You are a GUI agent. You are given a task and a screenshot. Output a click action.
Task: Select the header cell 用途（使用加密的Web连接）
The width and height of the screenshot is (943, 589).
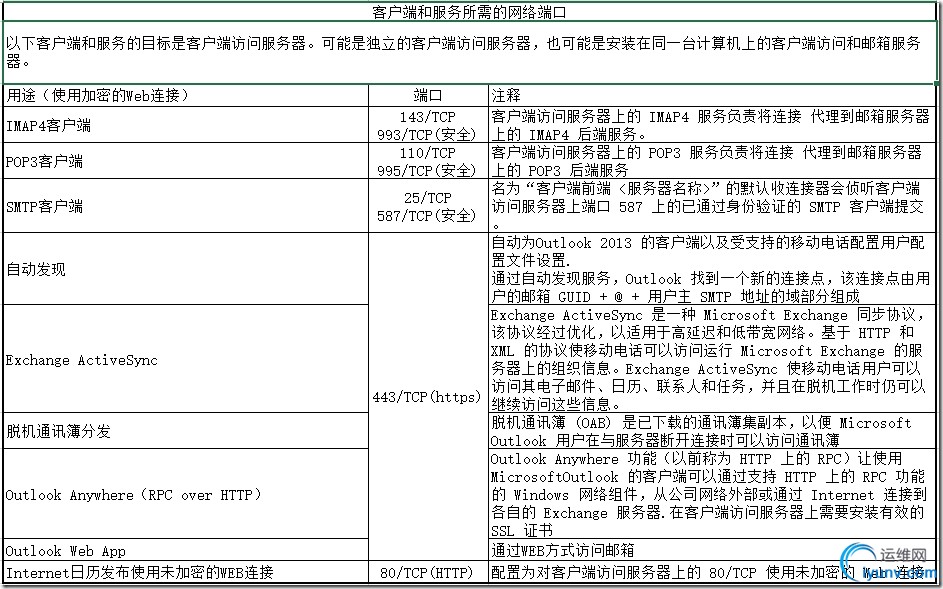(186, 95)
